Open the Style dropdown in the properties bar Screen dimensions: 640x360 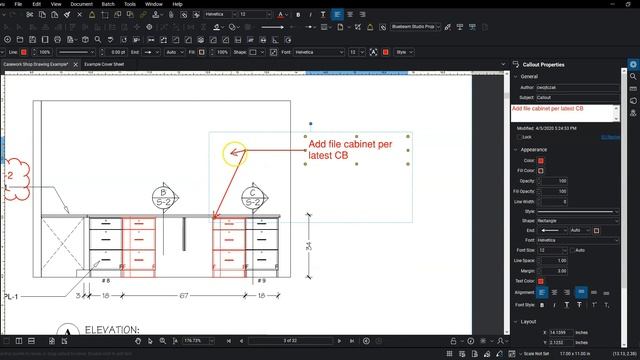[404, 52]
